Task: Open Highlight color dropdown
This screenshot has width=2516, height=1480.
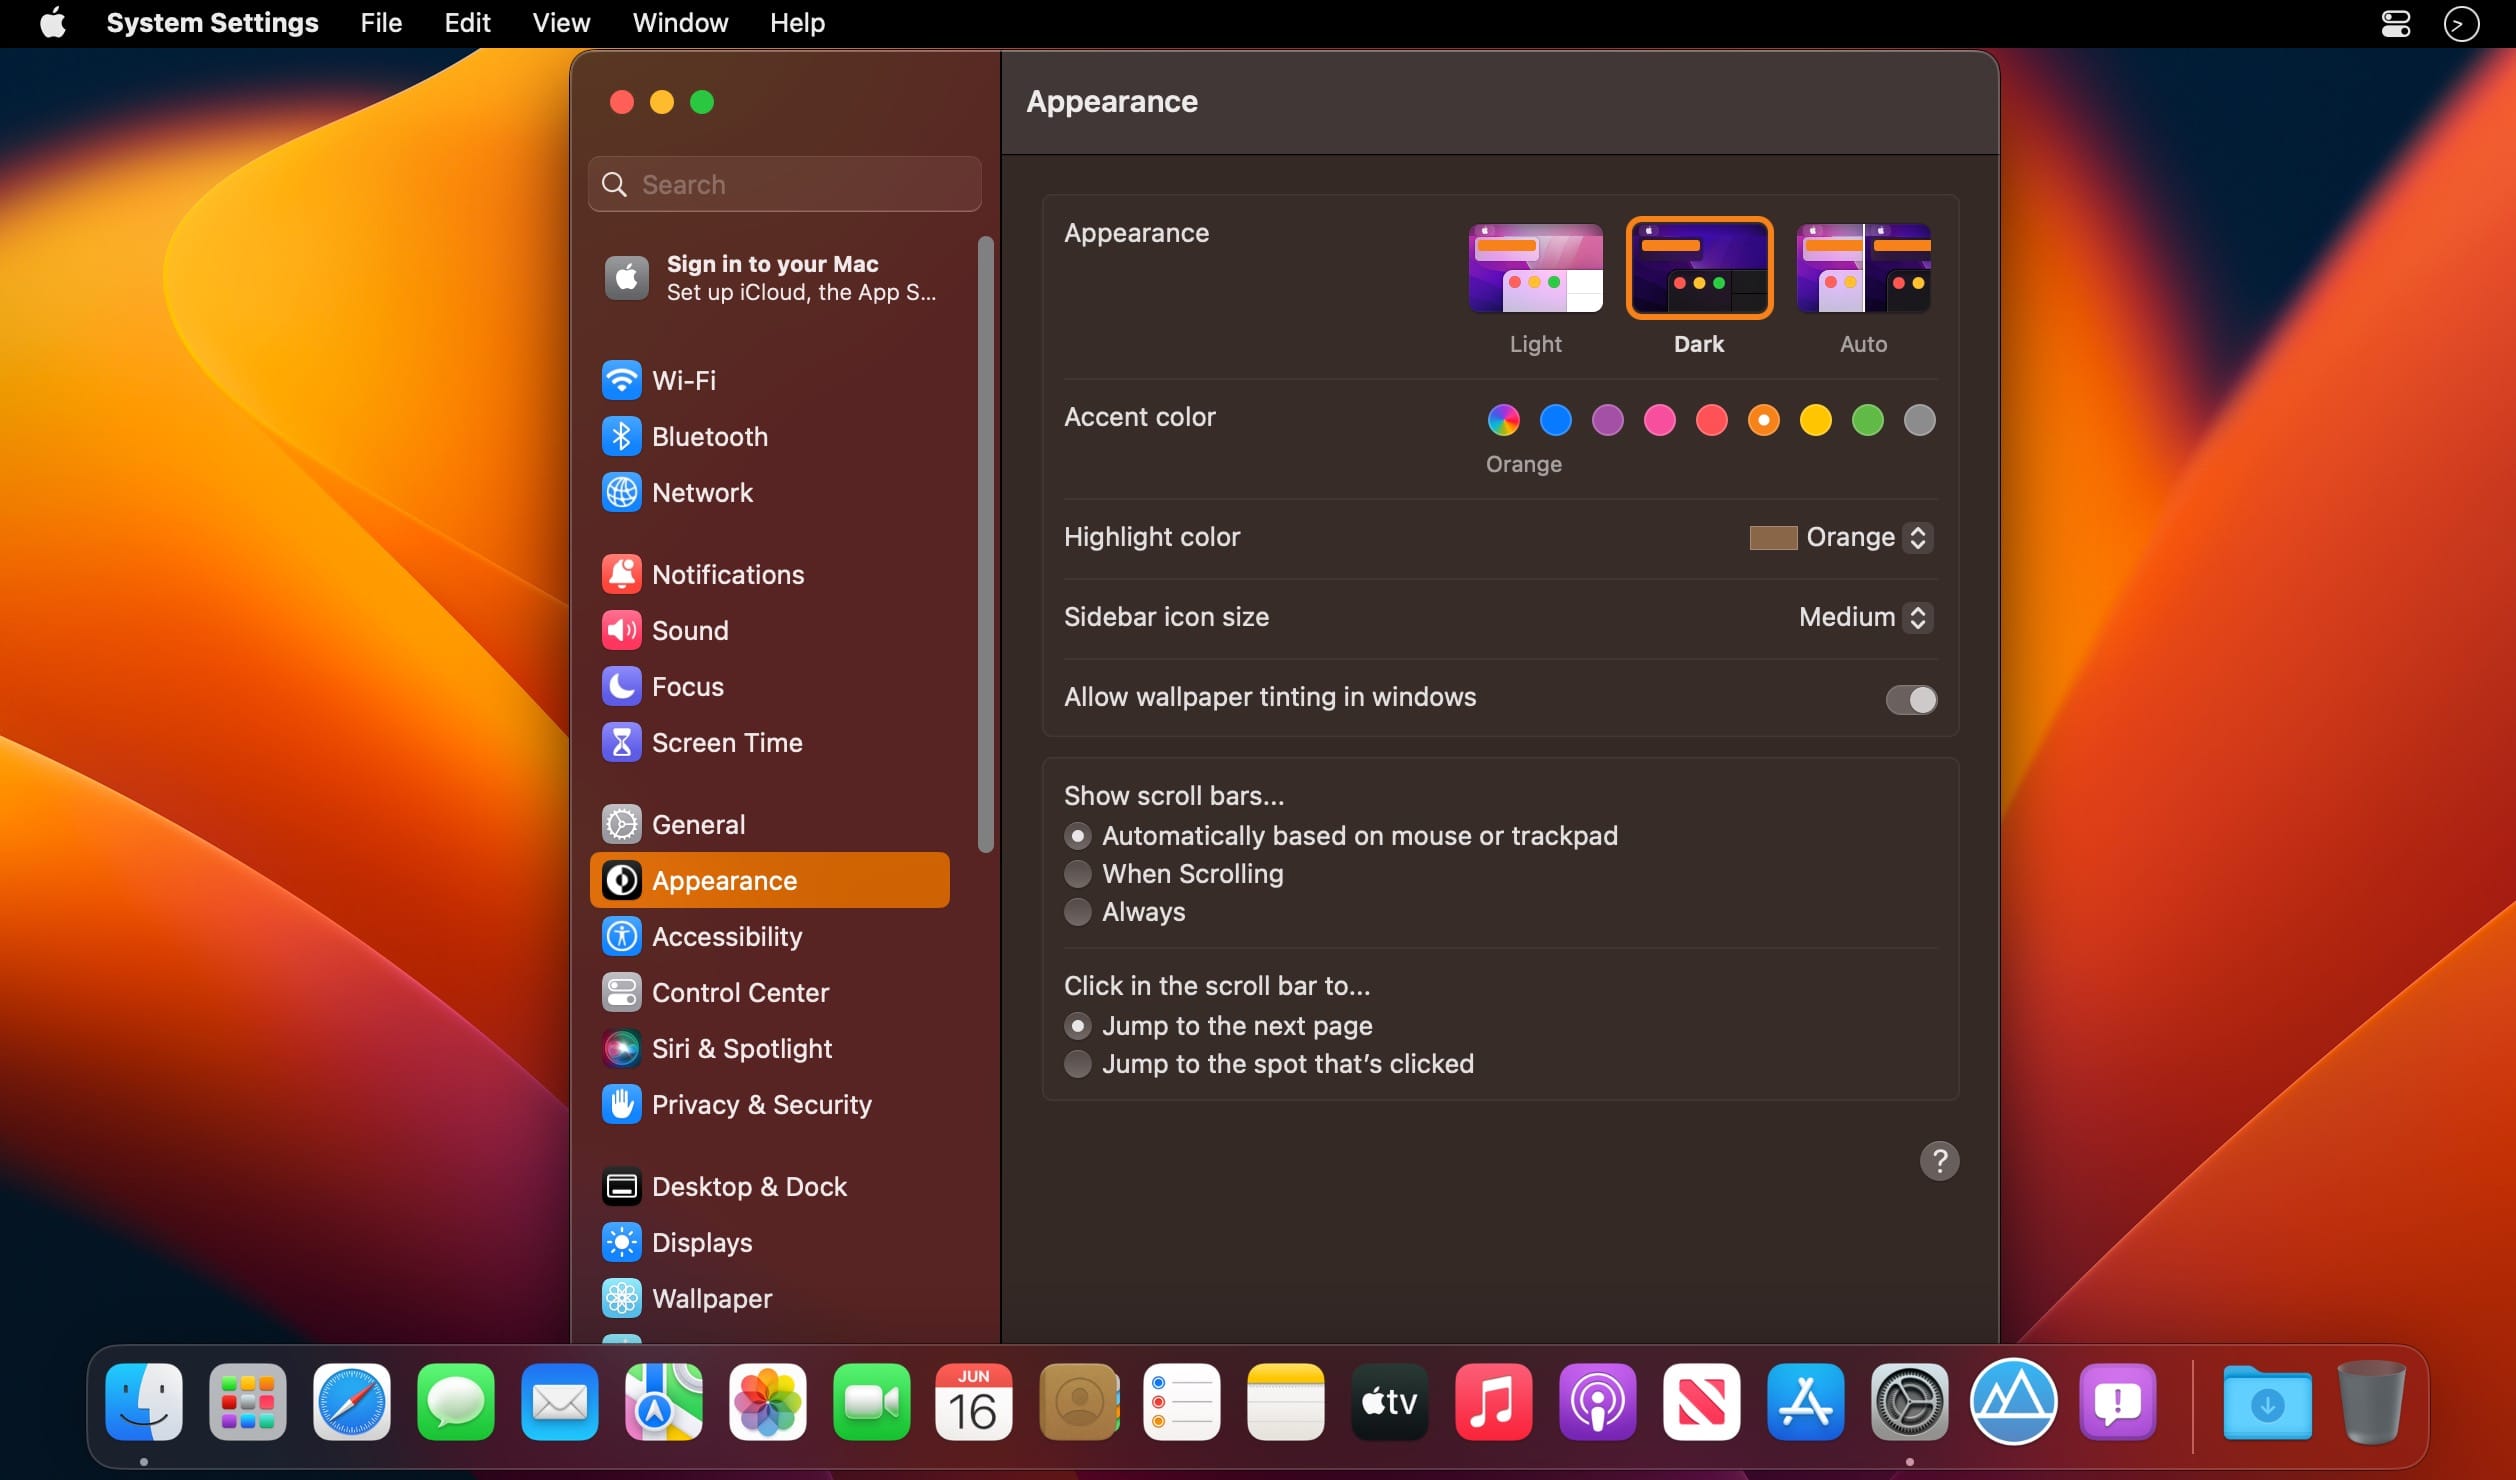Action: (1841, 536)
